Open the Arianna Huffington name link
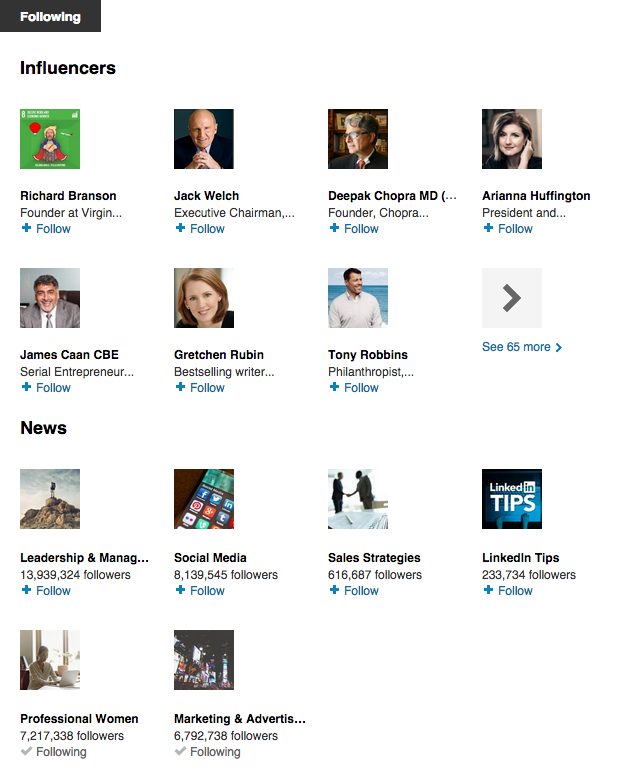Image resolution: width=644 pixels, height=777 pixels. pyautogui.click(x=536, y=196)
